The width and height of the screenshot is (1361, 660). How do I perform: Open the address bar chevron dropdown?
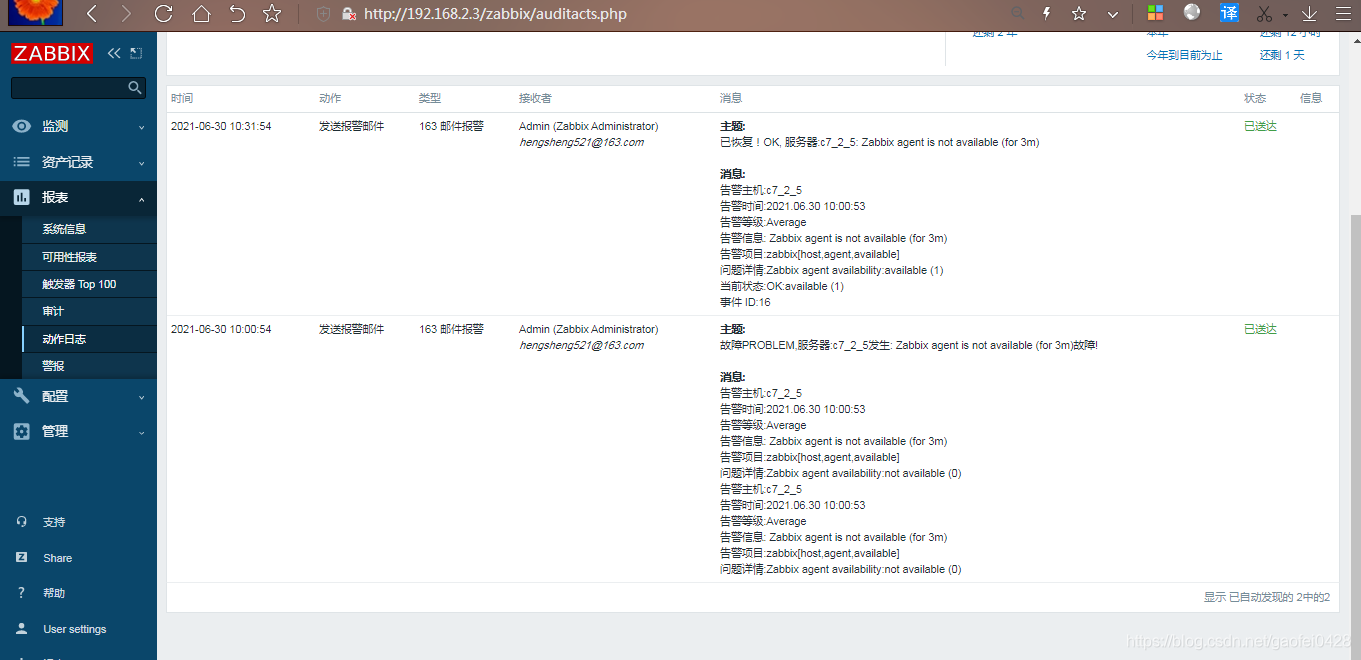click(1112, 14)
